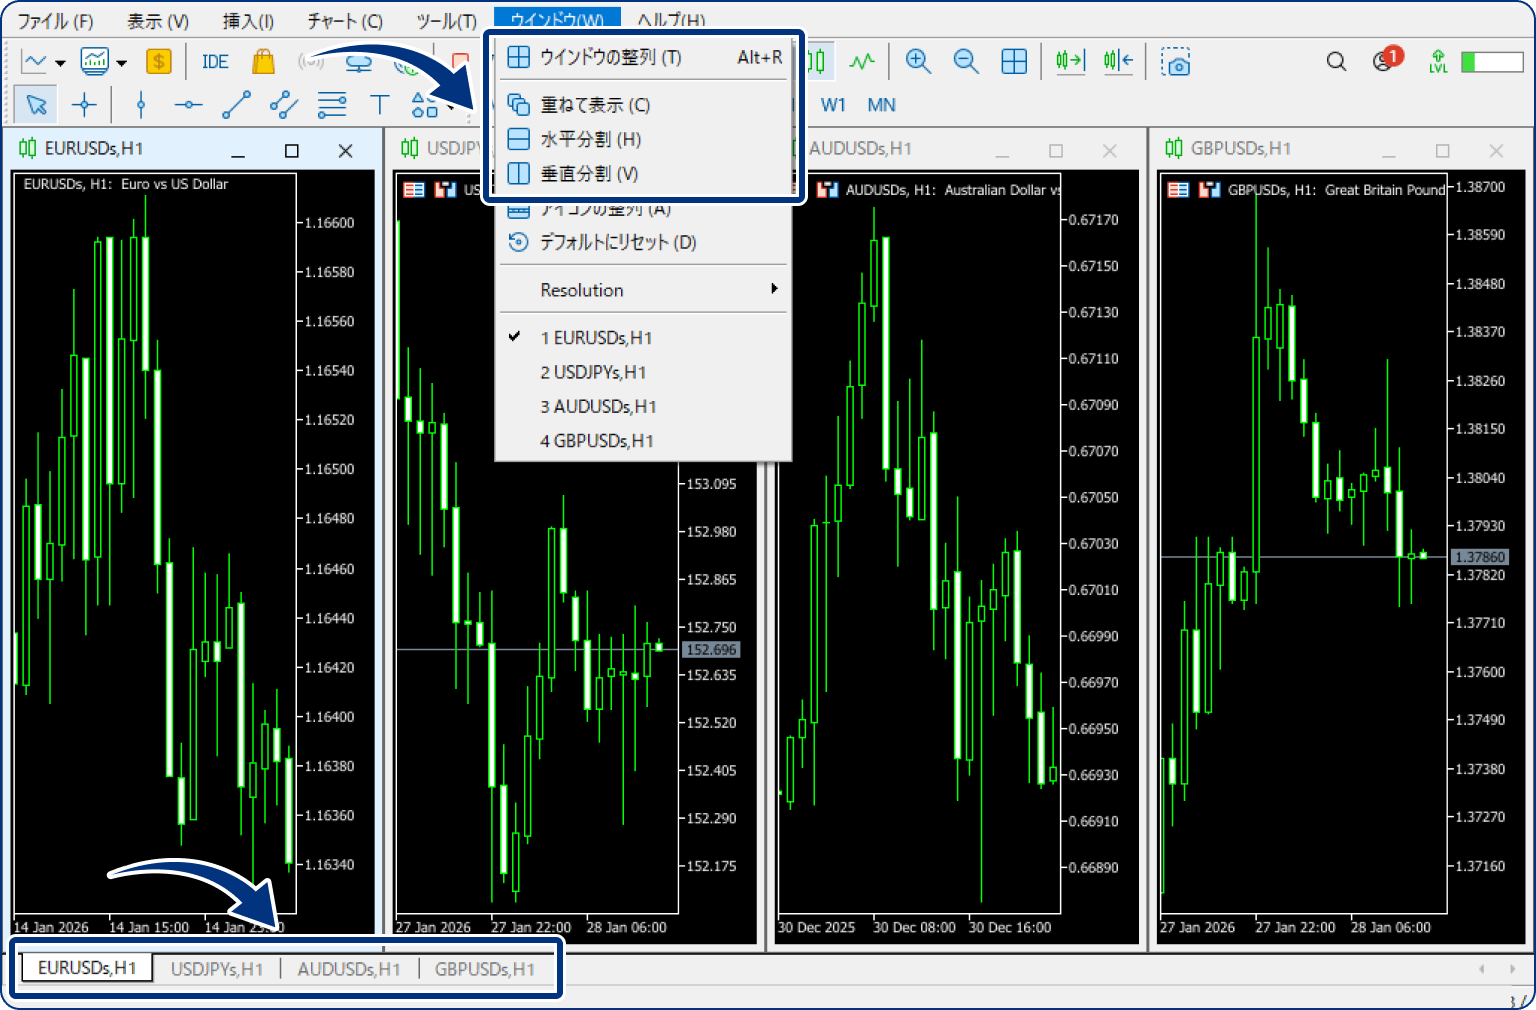This screenshot has width=1536, height=1010.
Task: Select the crosshair tool
Action: [85, 105]
